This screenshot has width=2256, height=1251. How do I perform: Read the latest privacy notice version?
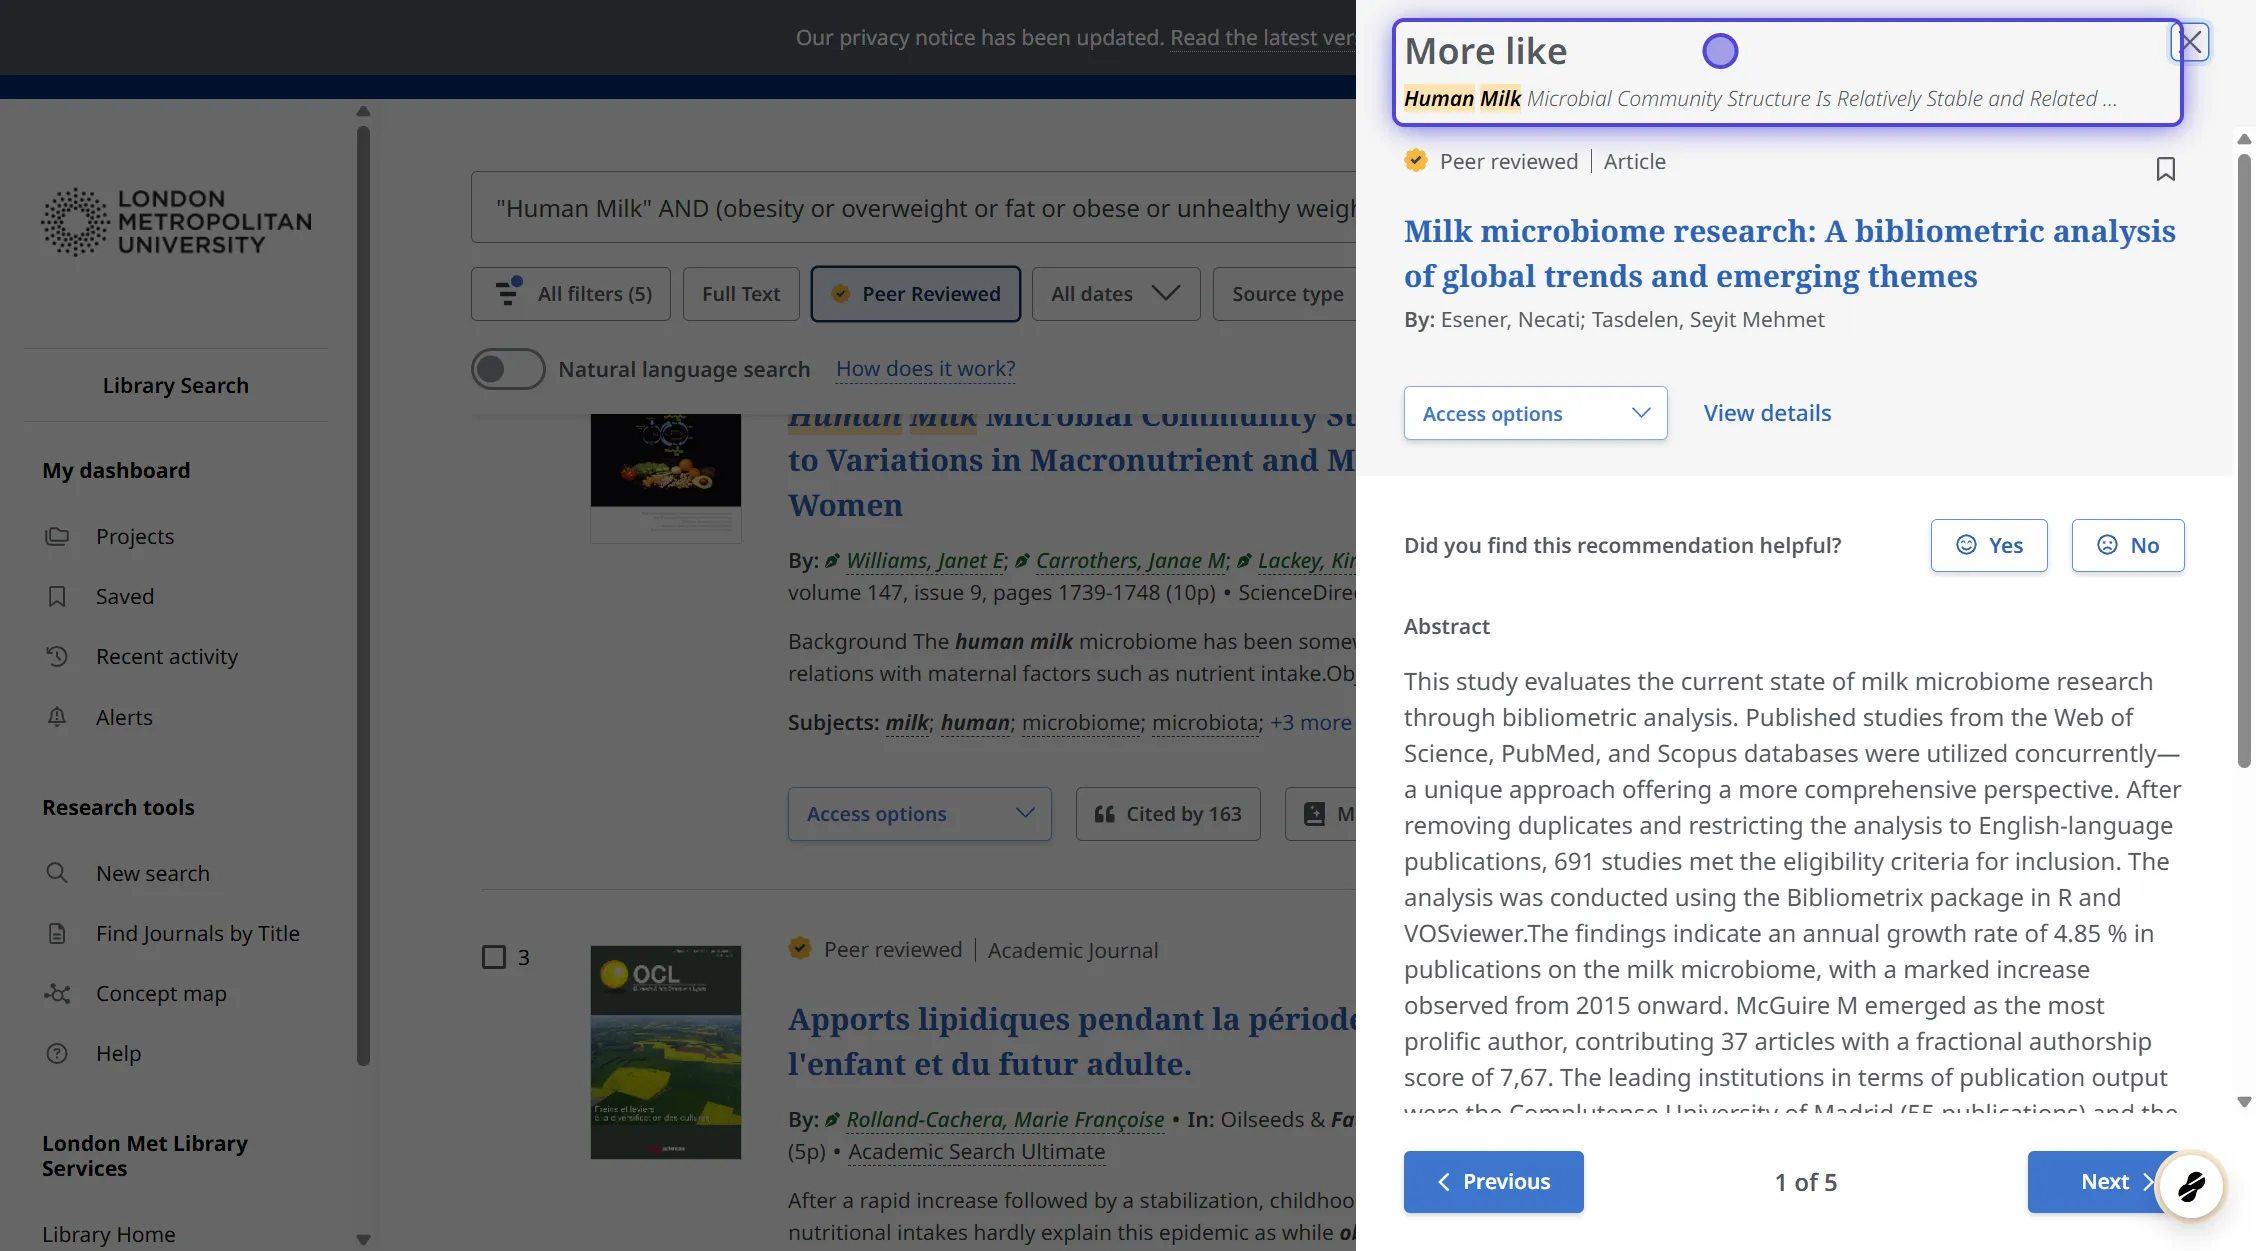point(1263,38)
